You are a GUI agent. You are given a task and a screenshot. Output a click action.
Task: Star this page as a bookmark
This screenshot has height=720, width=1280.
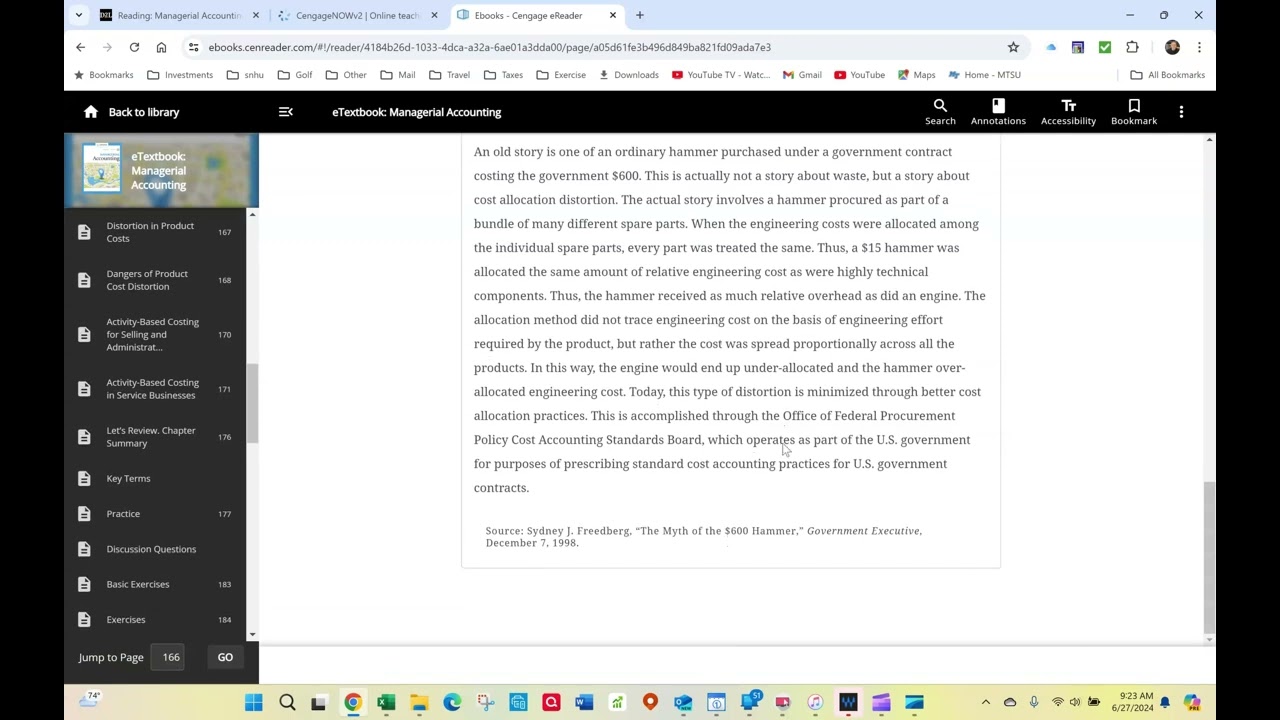click(x=1013, y=47)
